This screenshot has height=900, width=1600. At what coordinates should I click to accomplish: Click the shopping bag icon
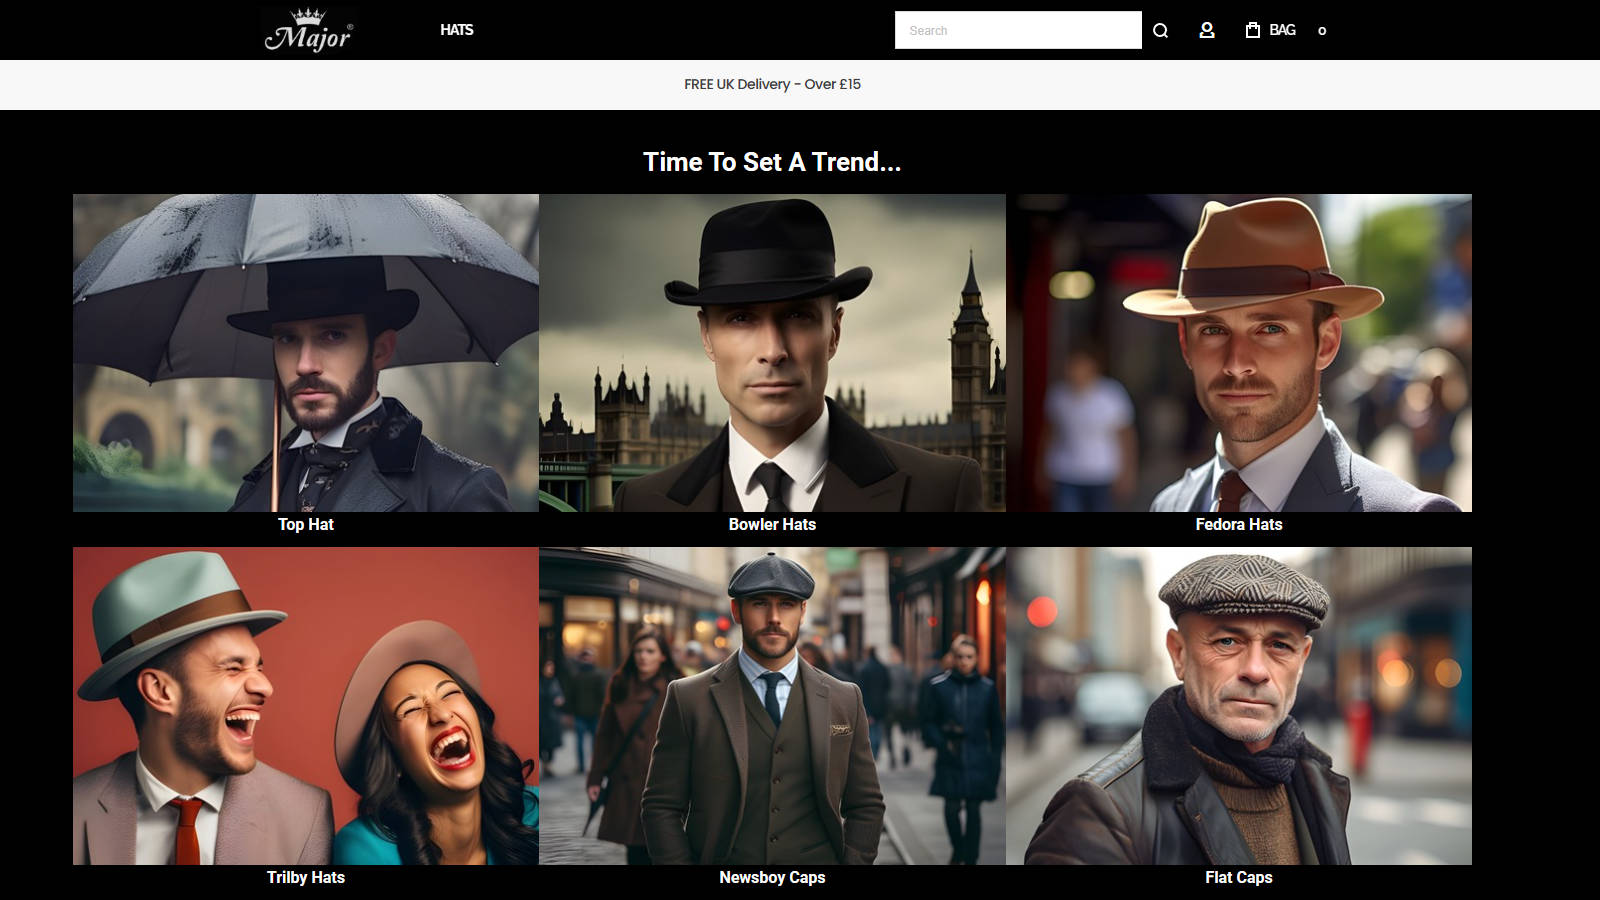pos(1252,30)
